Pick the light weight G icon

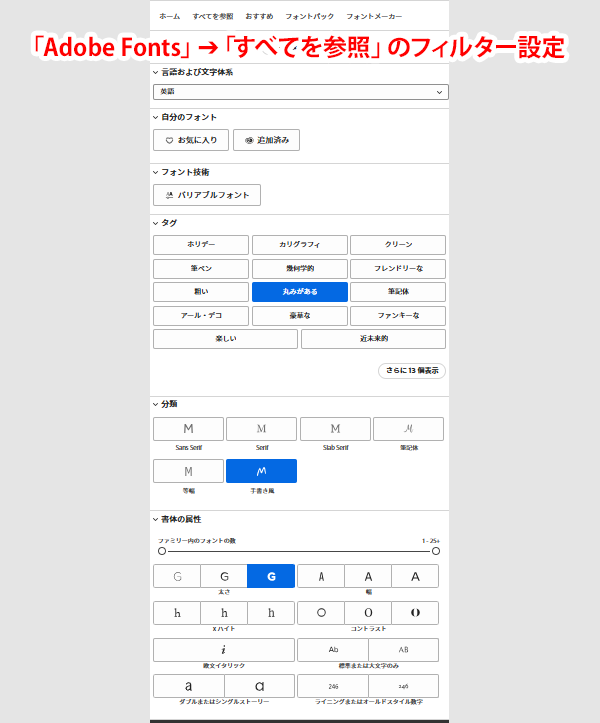[x=177, y=576]
